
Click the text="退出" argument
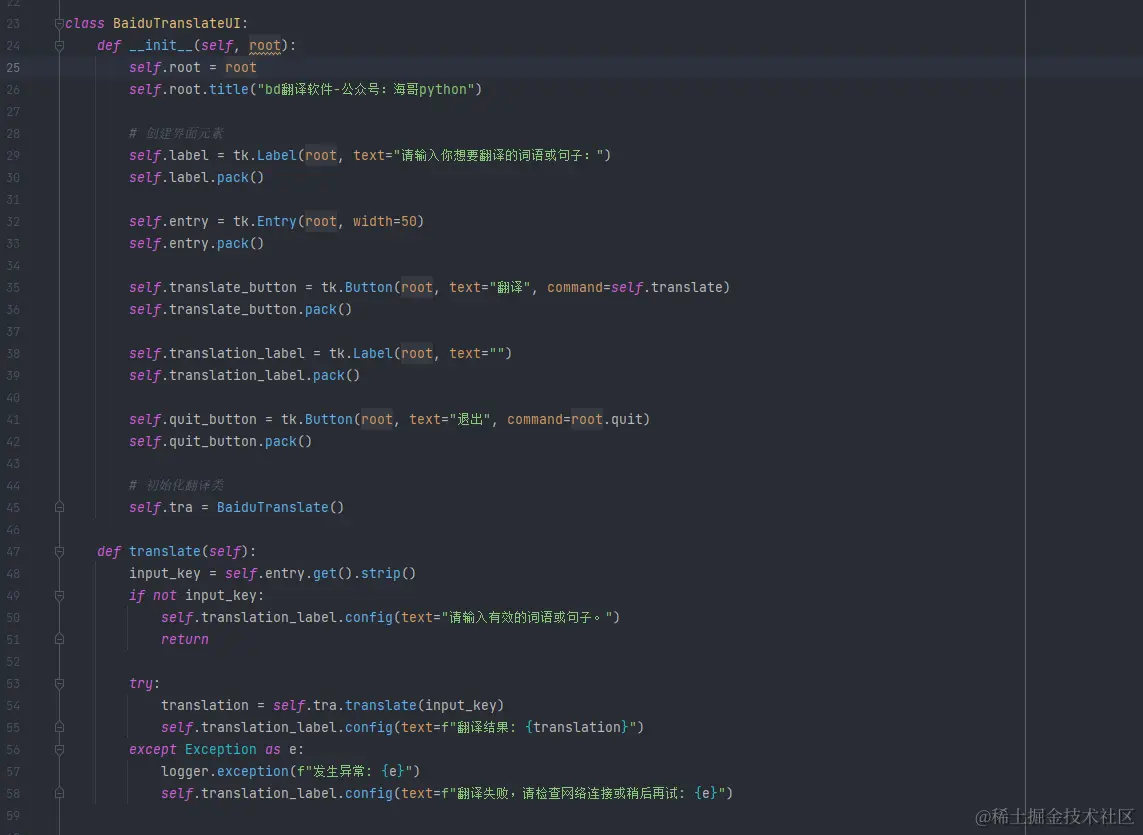[x=450, y=419]
